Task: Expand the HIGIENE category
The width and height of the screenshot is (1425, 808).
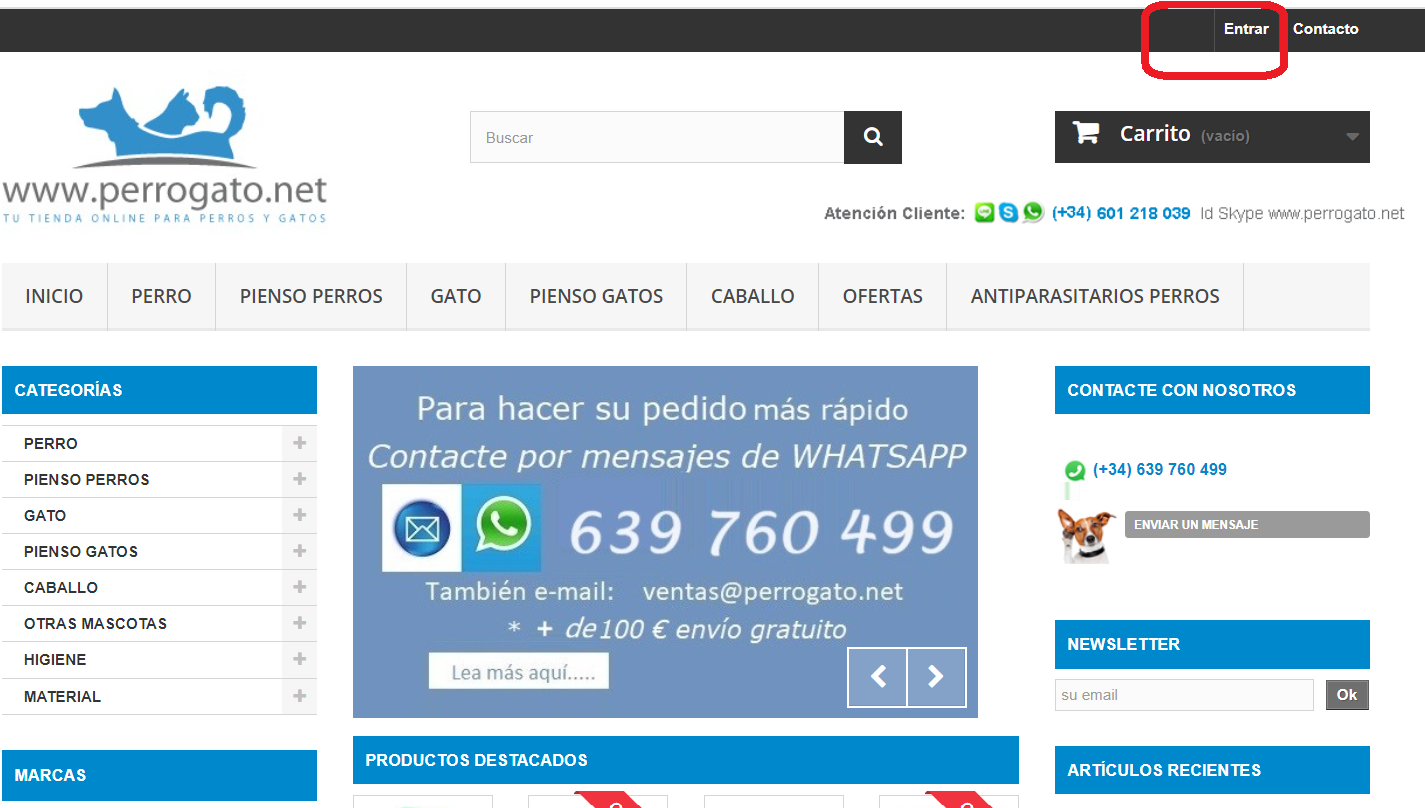Action: coord(299,659)
